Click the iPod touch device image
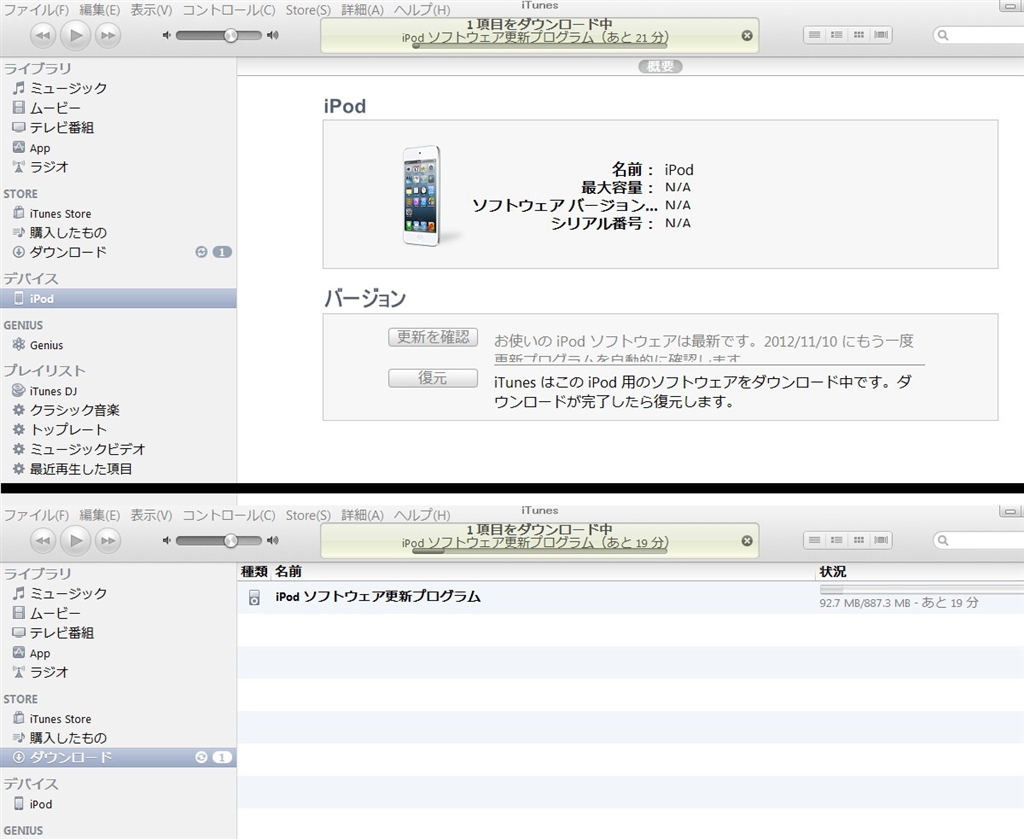The image size is (1024, 839). [x=423, y=195]
